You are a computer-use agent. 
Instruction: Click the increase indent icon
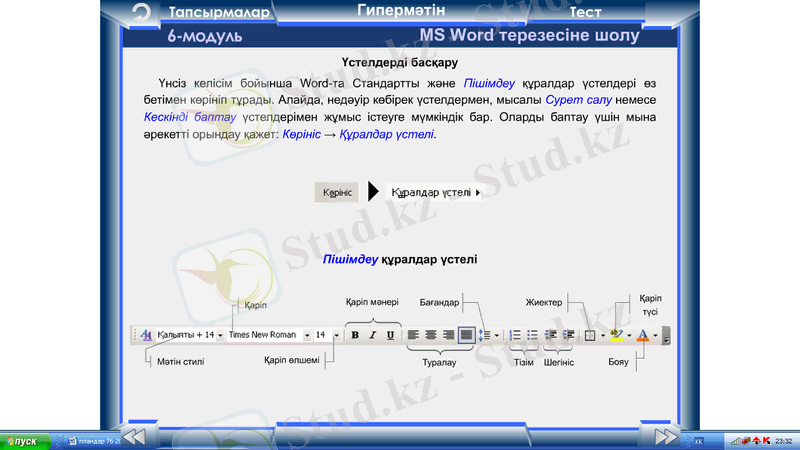[568, 335]
